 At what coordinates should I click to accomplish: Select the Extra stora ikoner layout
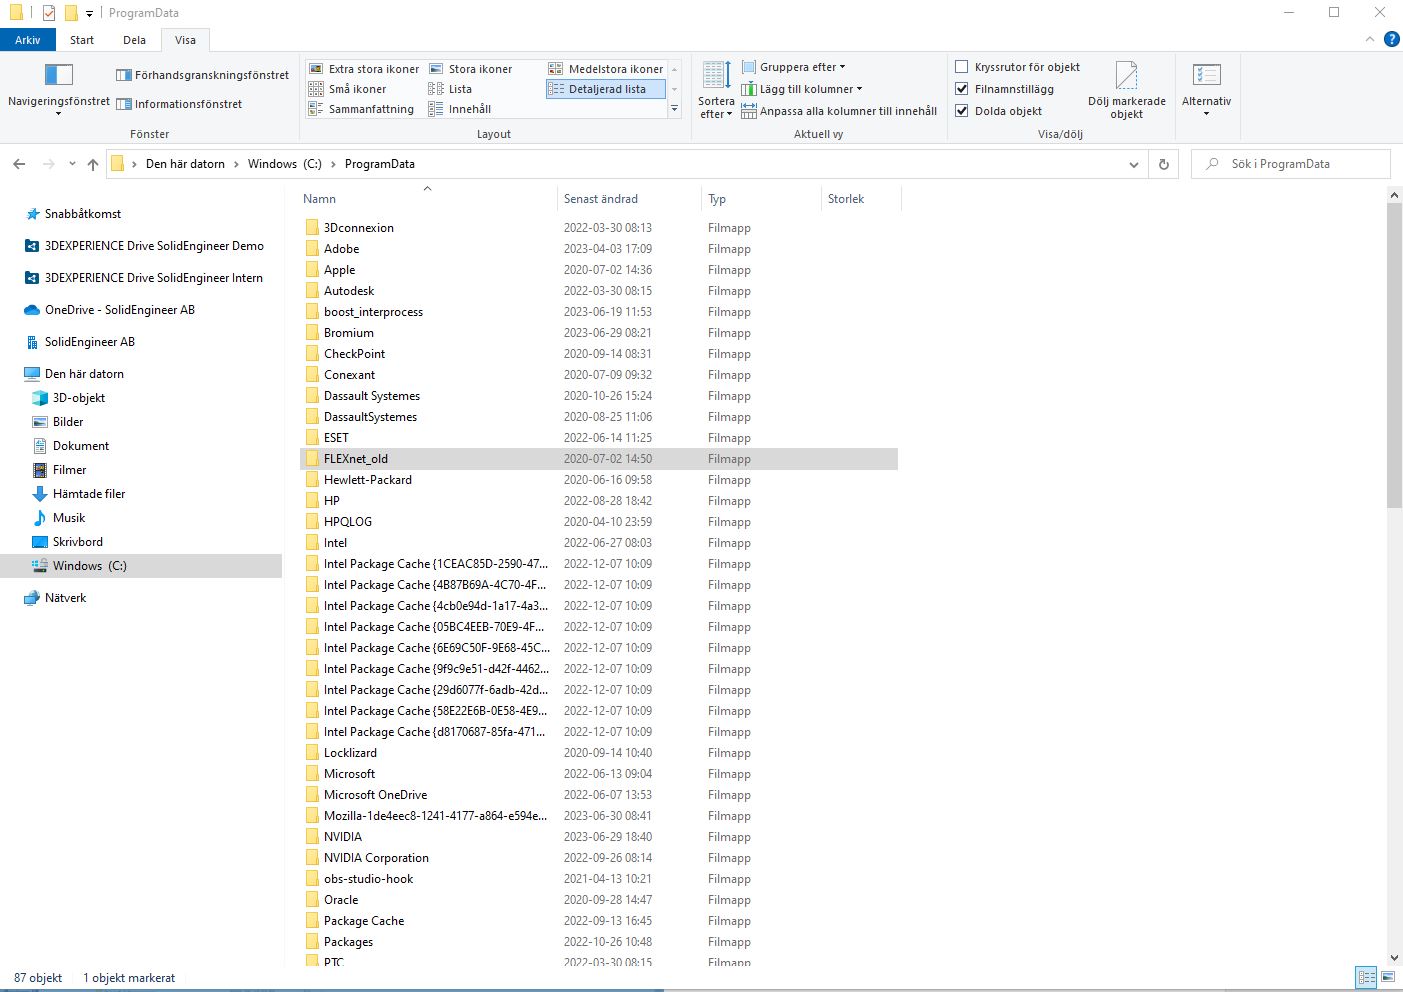tap(365, 69)
